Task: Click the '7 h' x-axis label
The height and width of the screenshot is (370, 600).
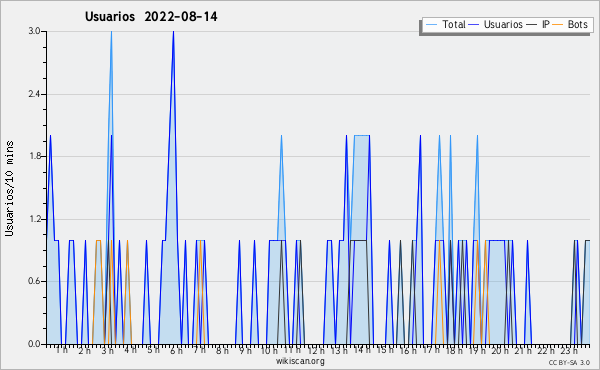Action: coord(199,350)
